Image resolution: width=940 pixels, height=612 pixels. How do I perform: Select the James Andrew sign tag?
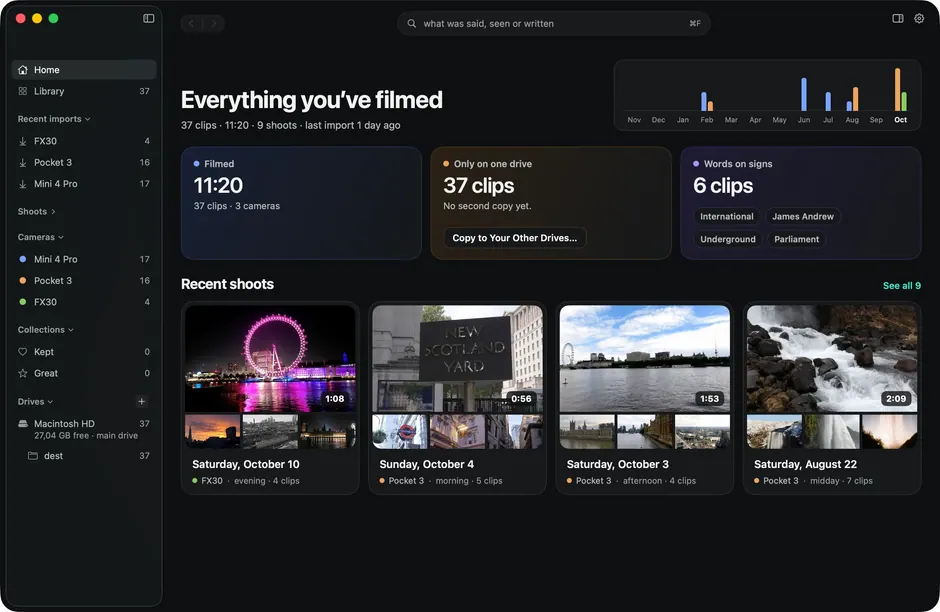coord(803,216)
